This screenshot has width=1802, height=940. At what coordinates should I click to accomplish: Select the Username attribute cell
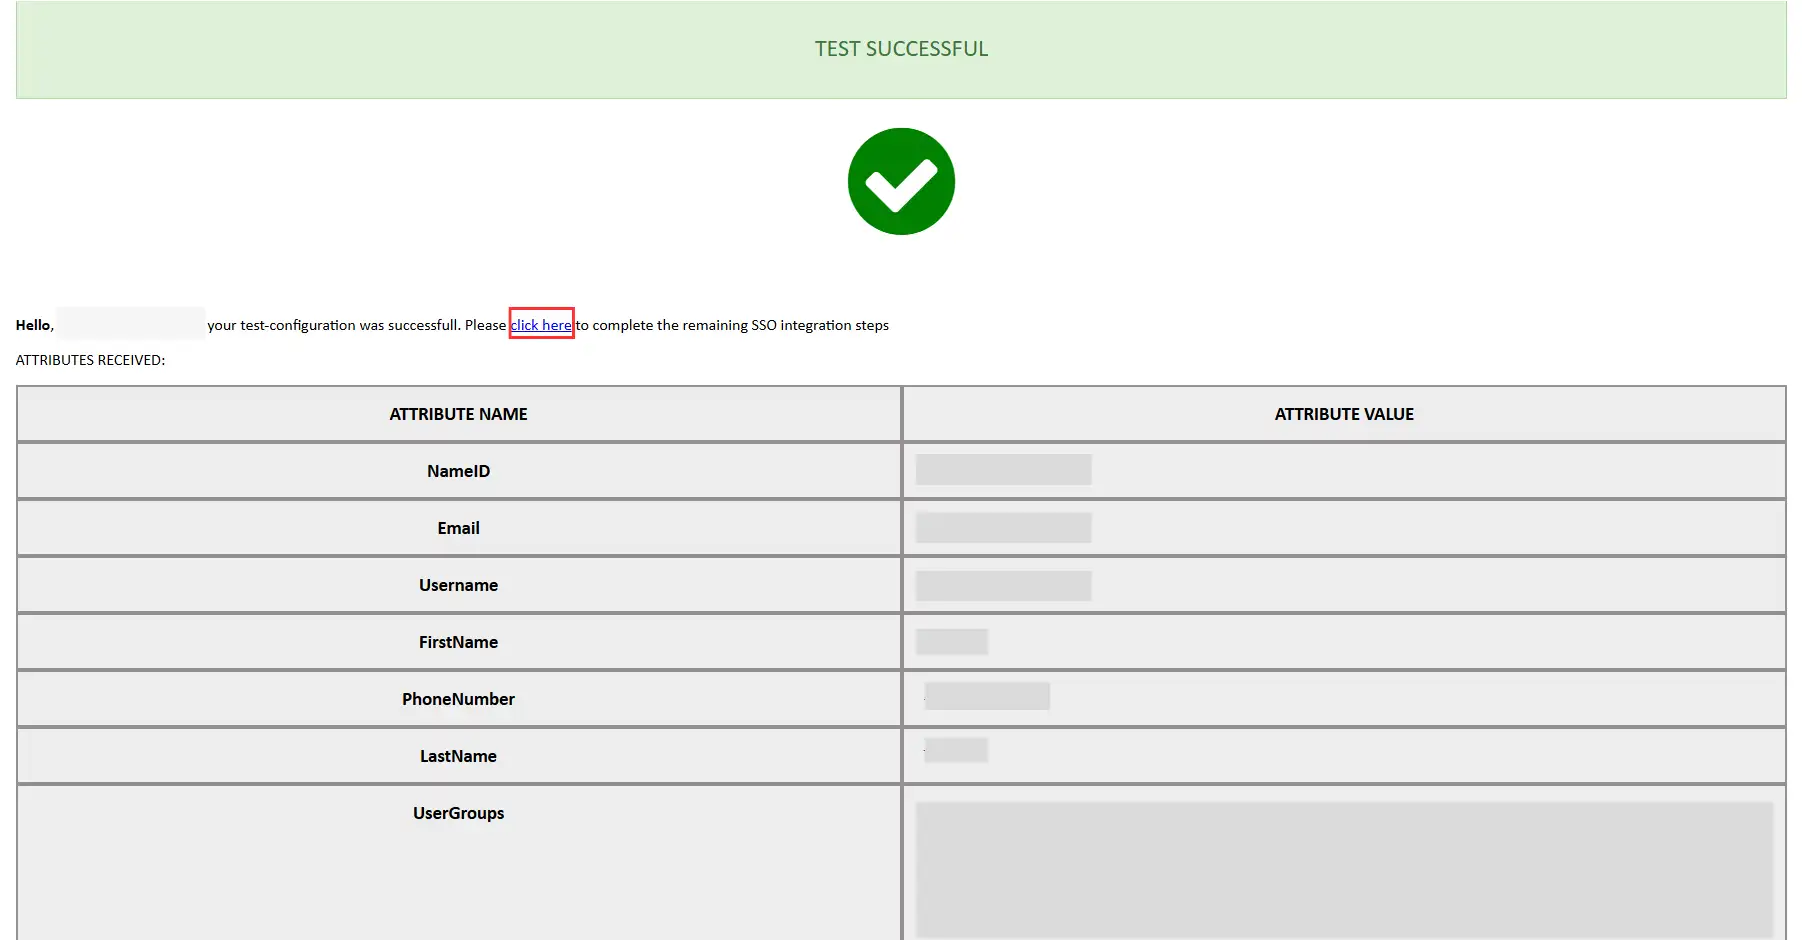(459, 585)
